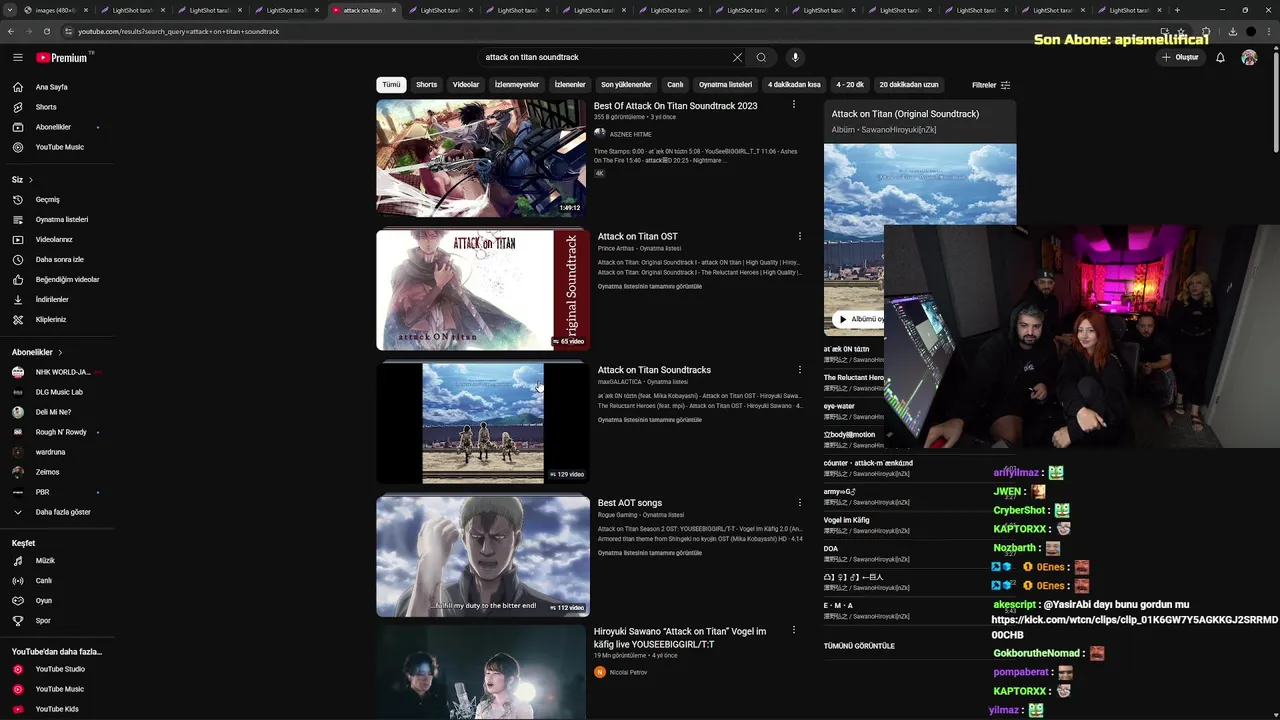Open more options for Attack on Titan Soundtracks

[x=799, y=370]
